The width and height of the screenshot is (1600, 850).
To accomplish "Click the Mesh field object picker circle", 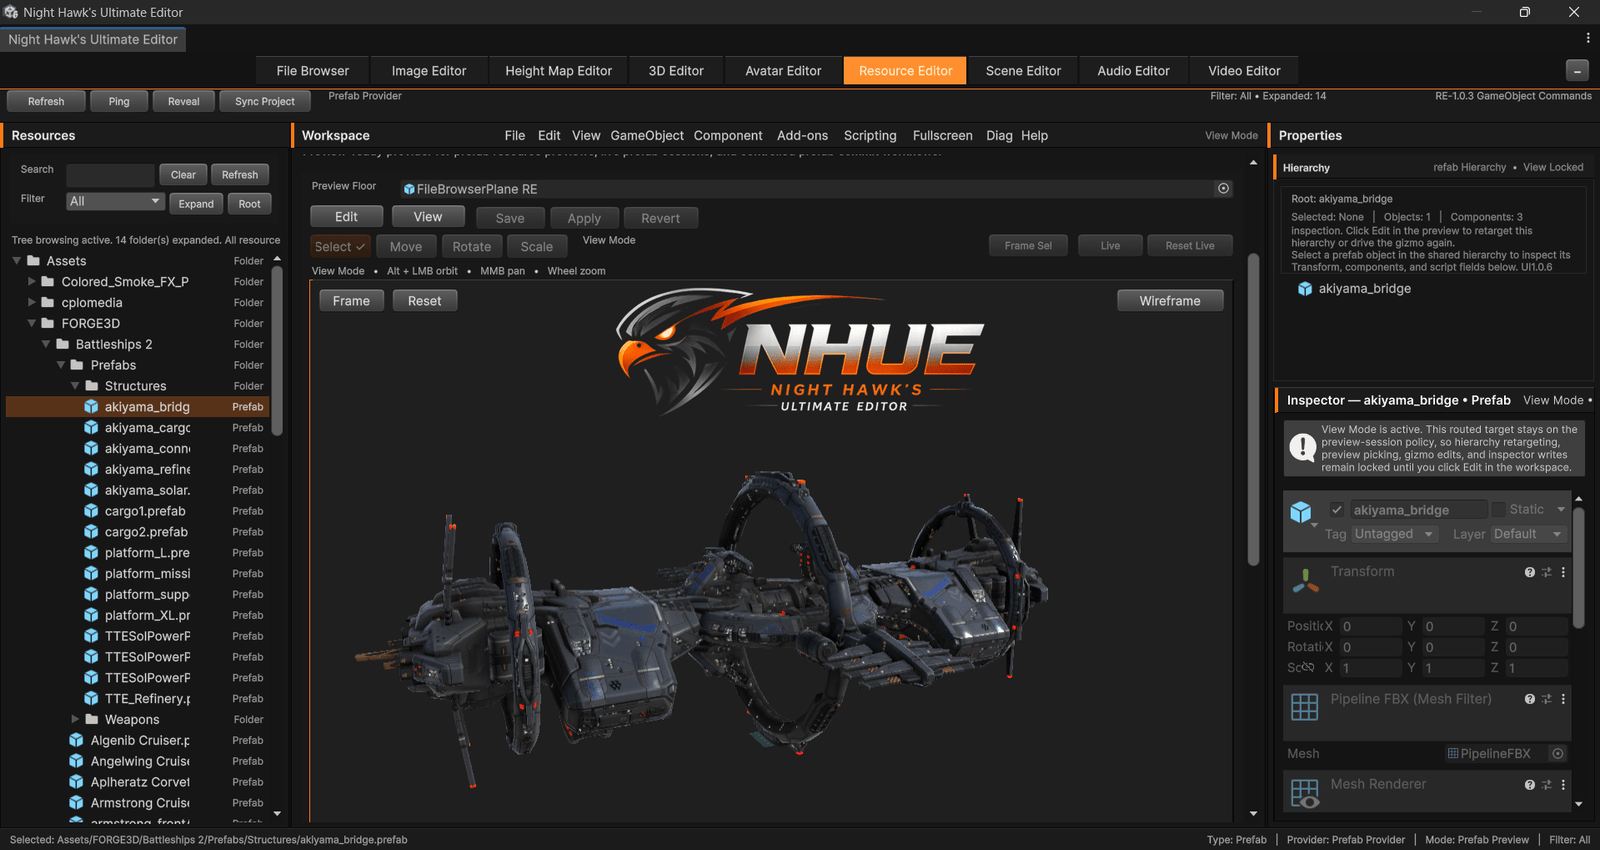I will (1557, 753).
